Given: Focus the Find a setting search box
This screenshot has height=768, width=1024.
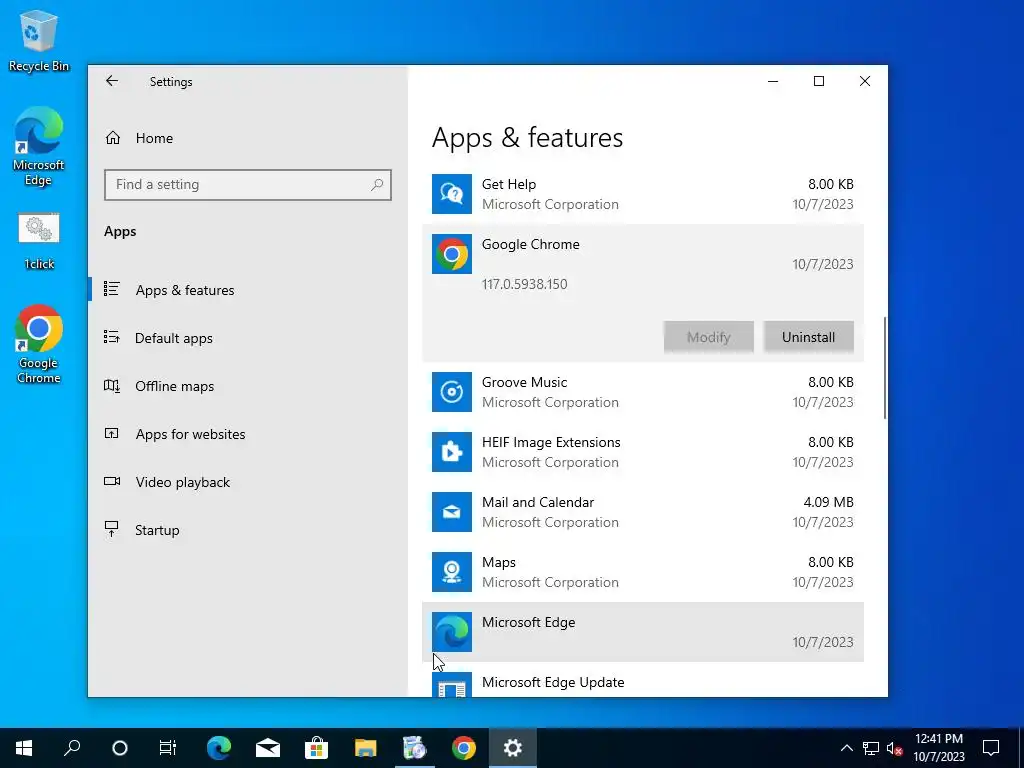Looking at the screenshot, I should coord(248,185).
